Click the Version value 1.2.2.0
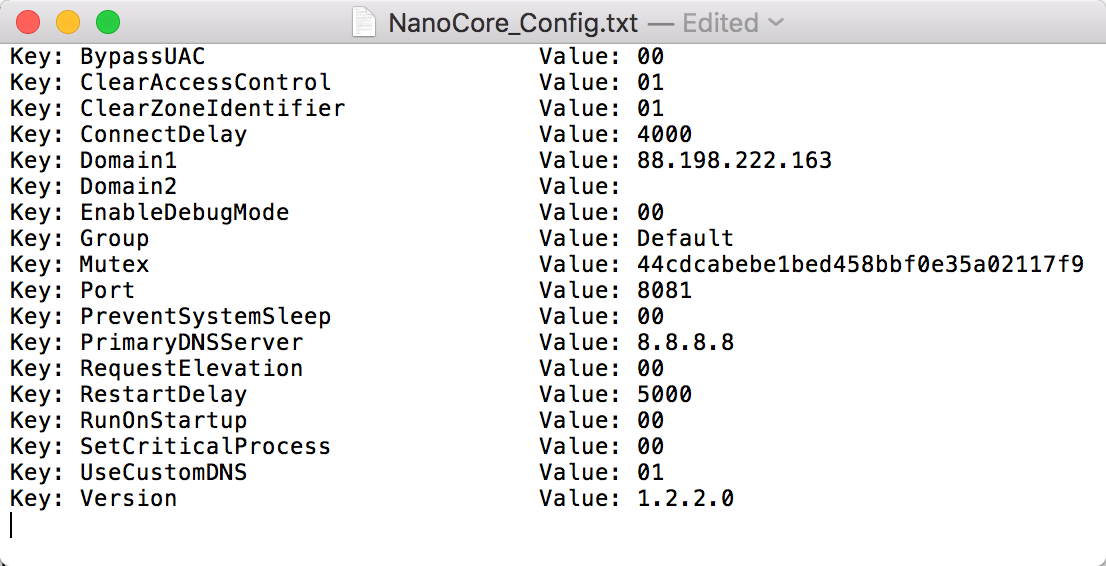1106x566 pixels. 685,499
